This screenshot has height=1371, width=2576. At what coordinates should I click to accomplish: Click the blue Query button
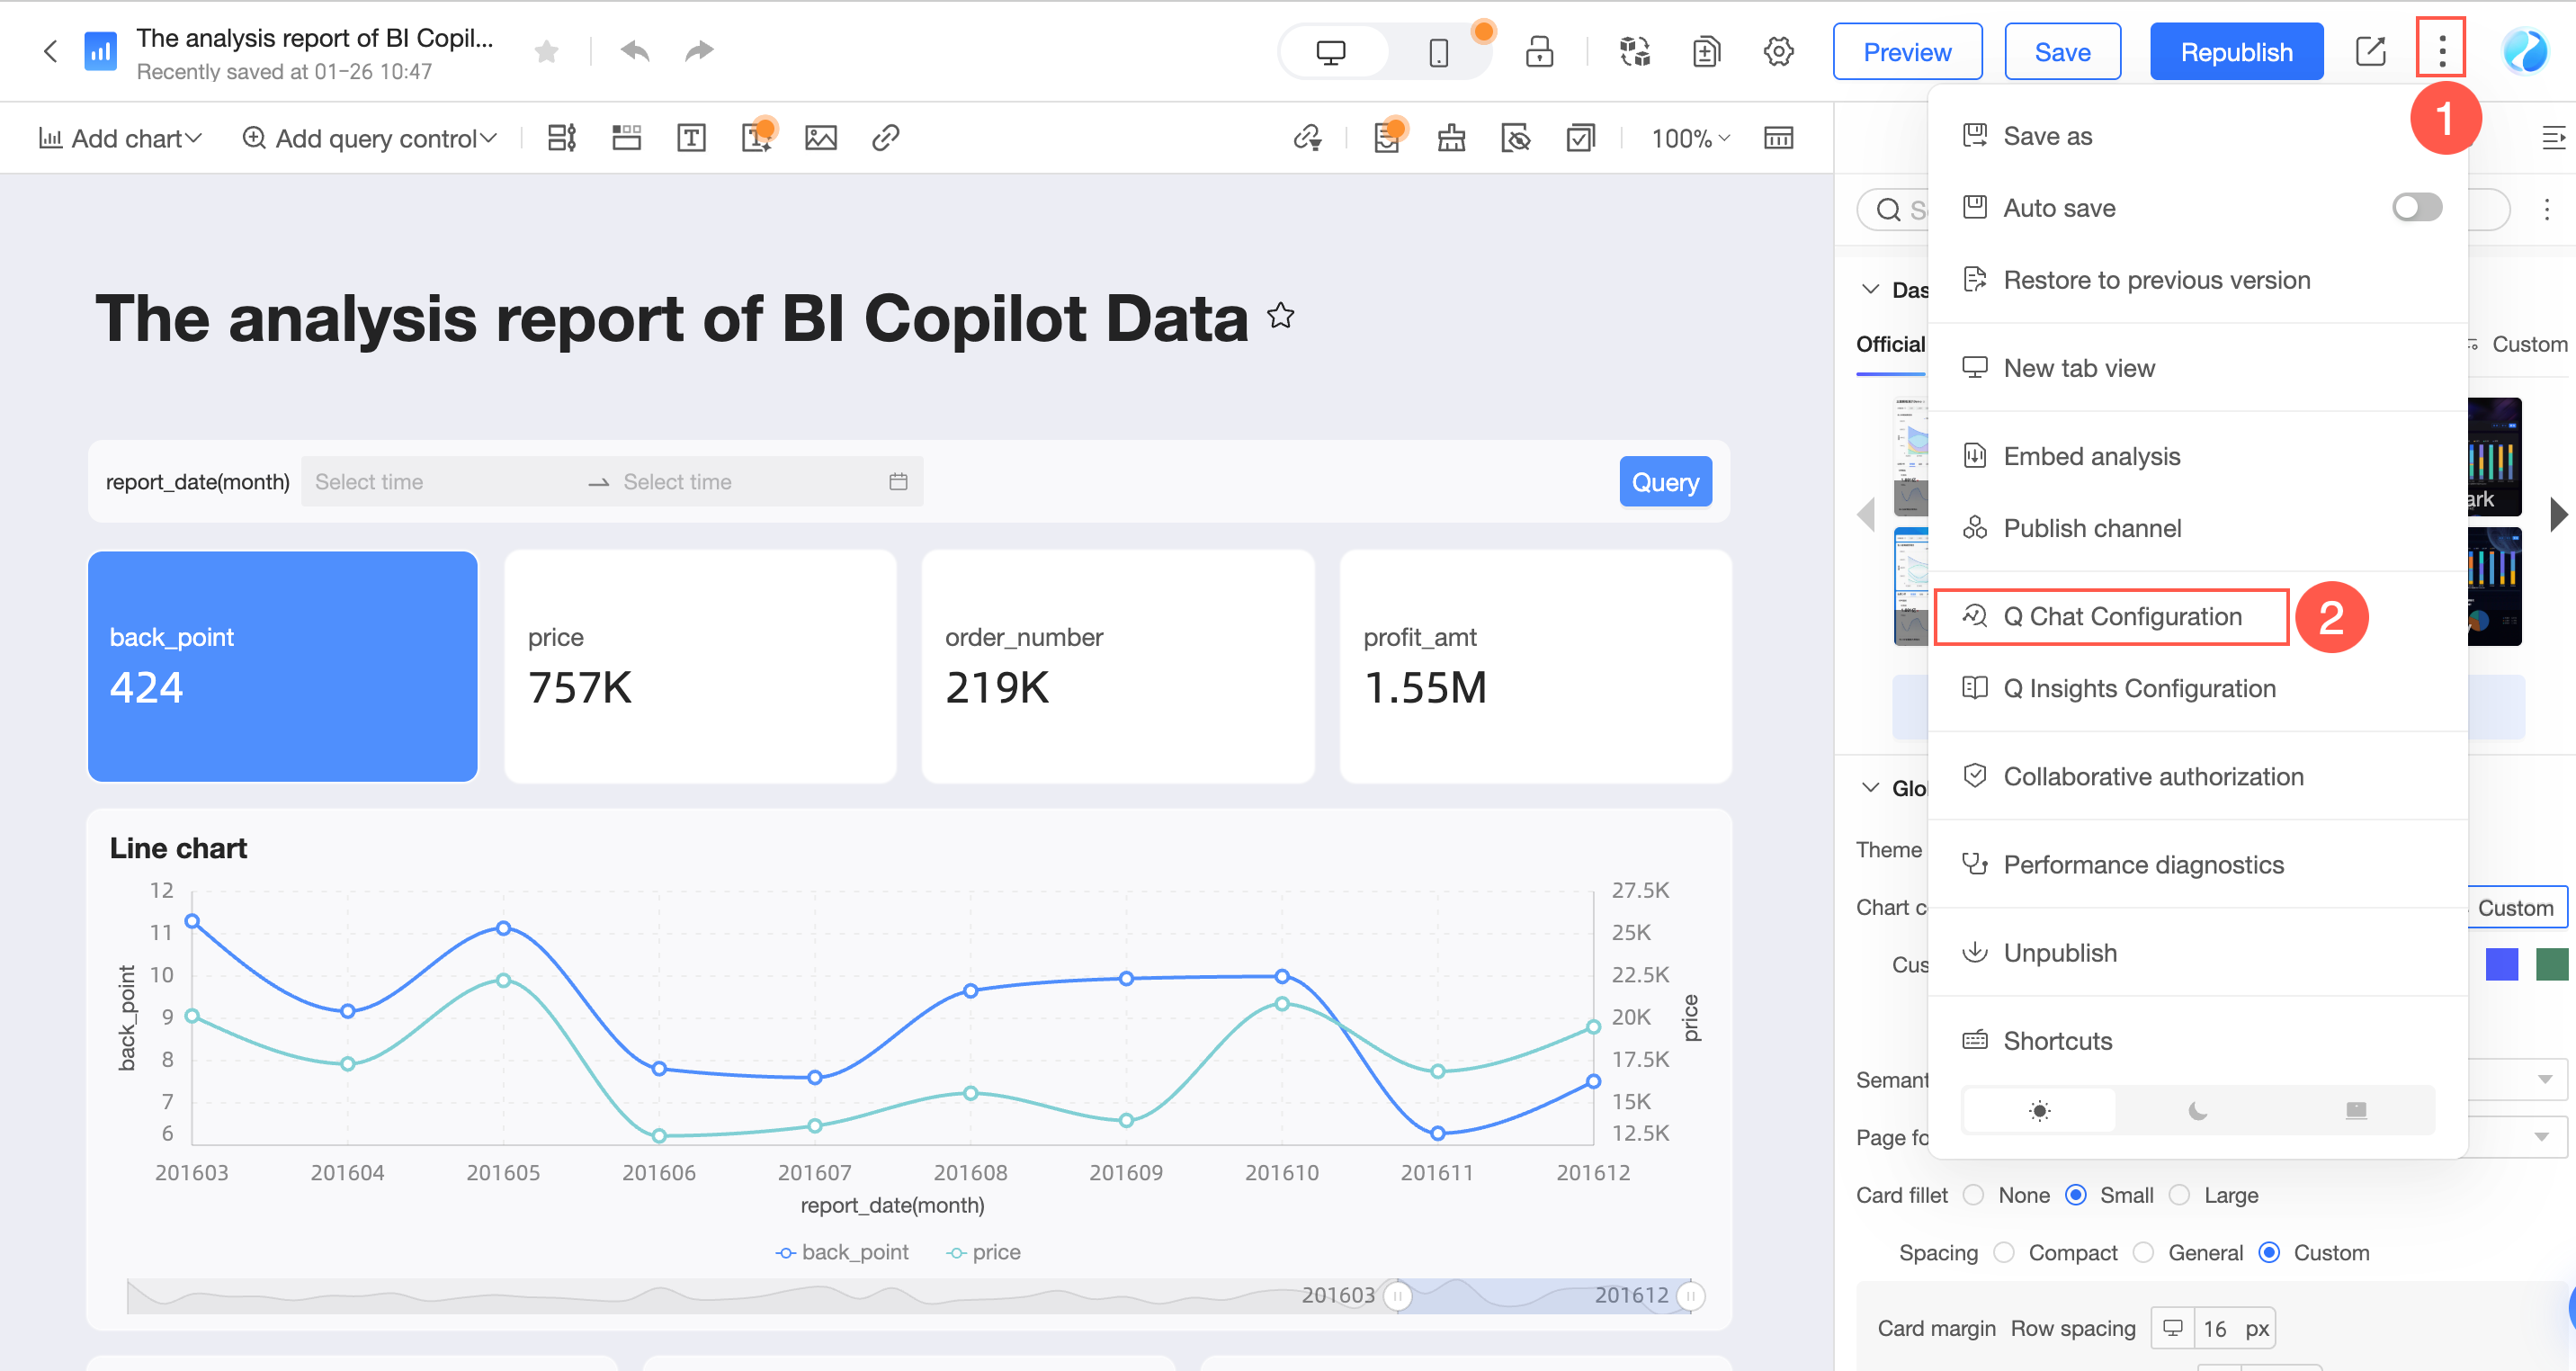(x=1665, y=482)
